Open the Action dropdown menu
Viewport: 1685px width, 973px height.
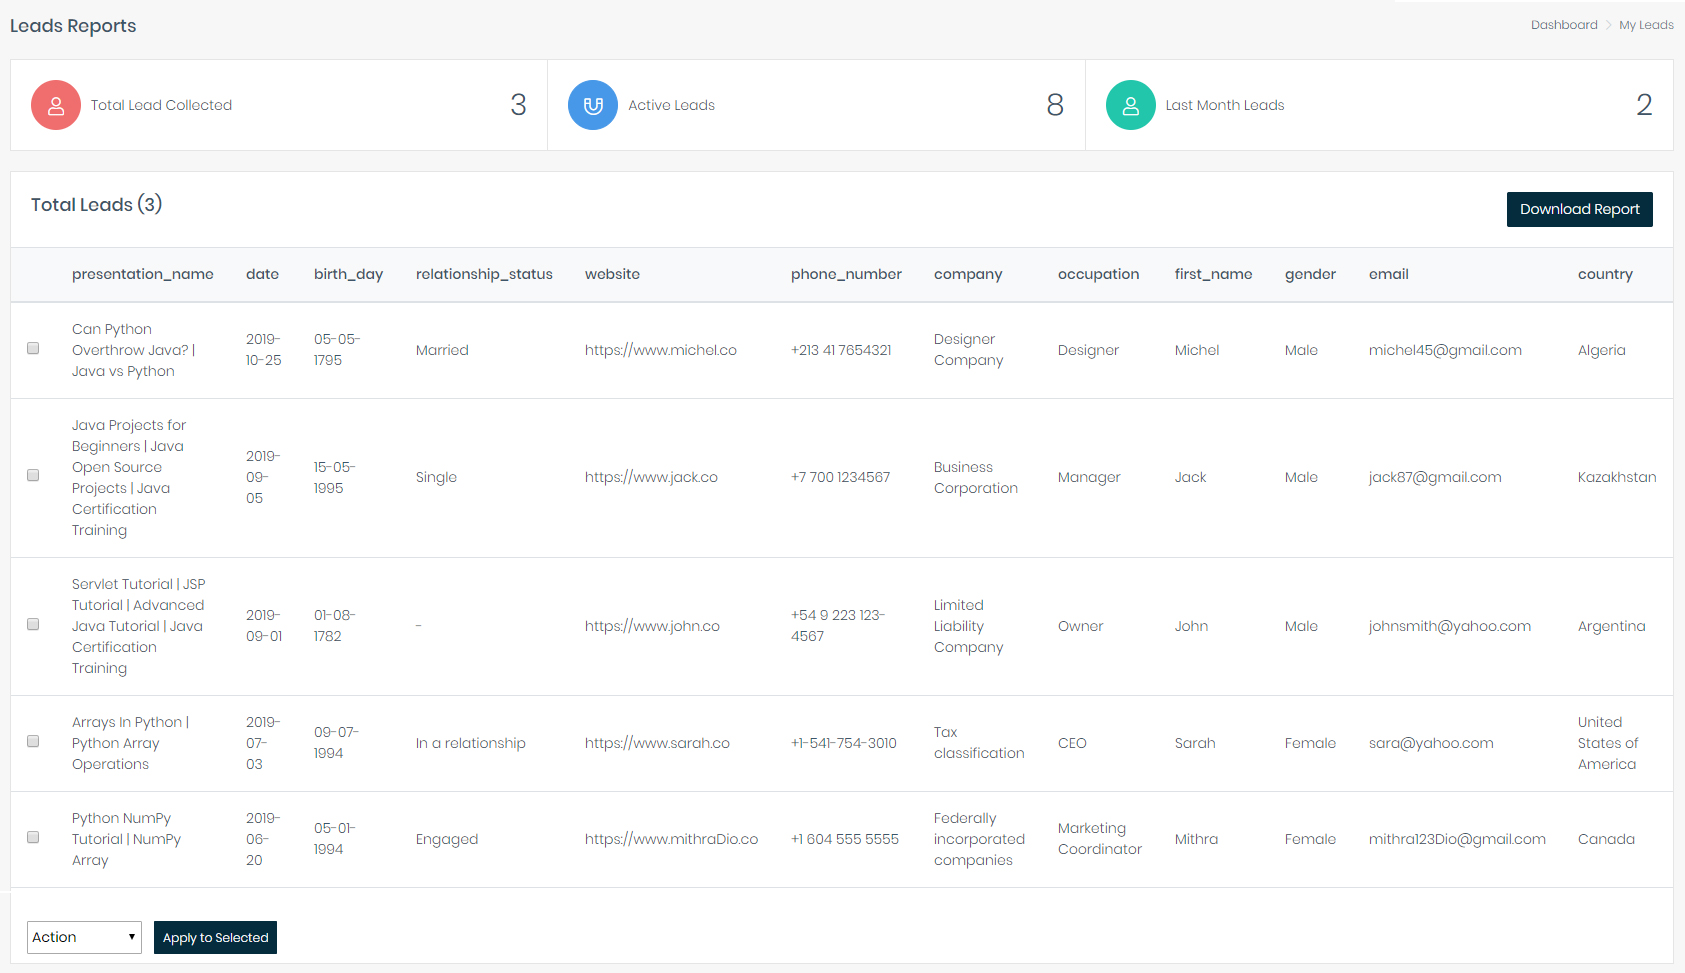(x=84, y=937)
